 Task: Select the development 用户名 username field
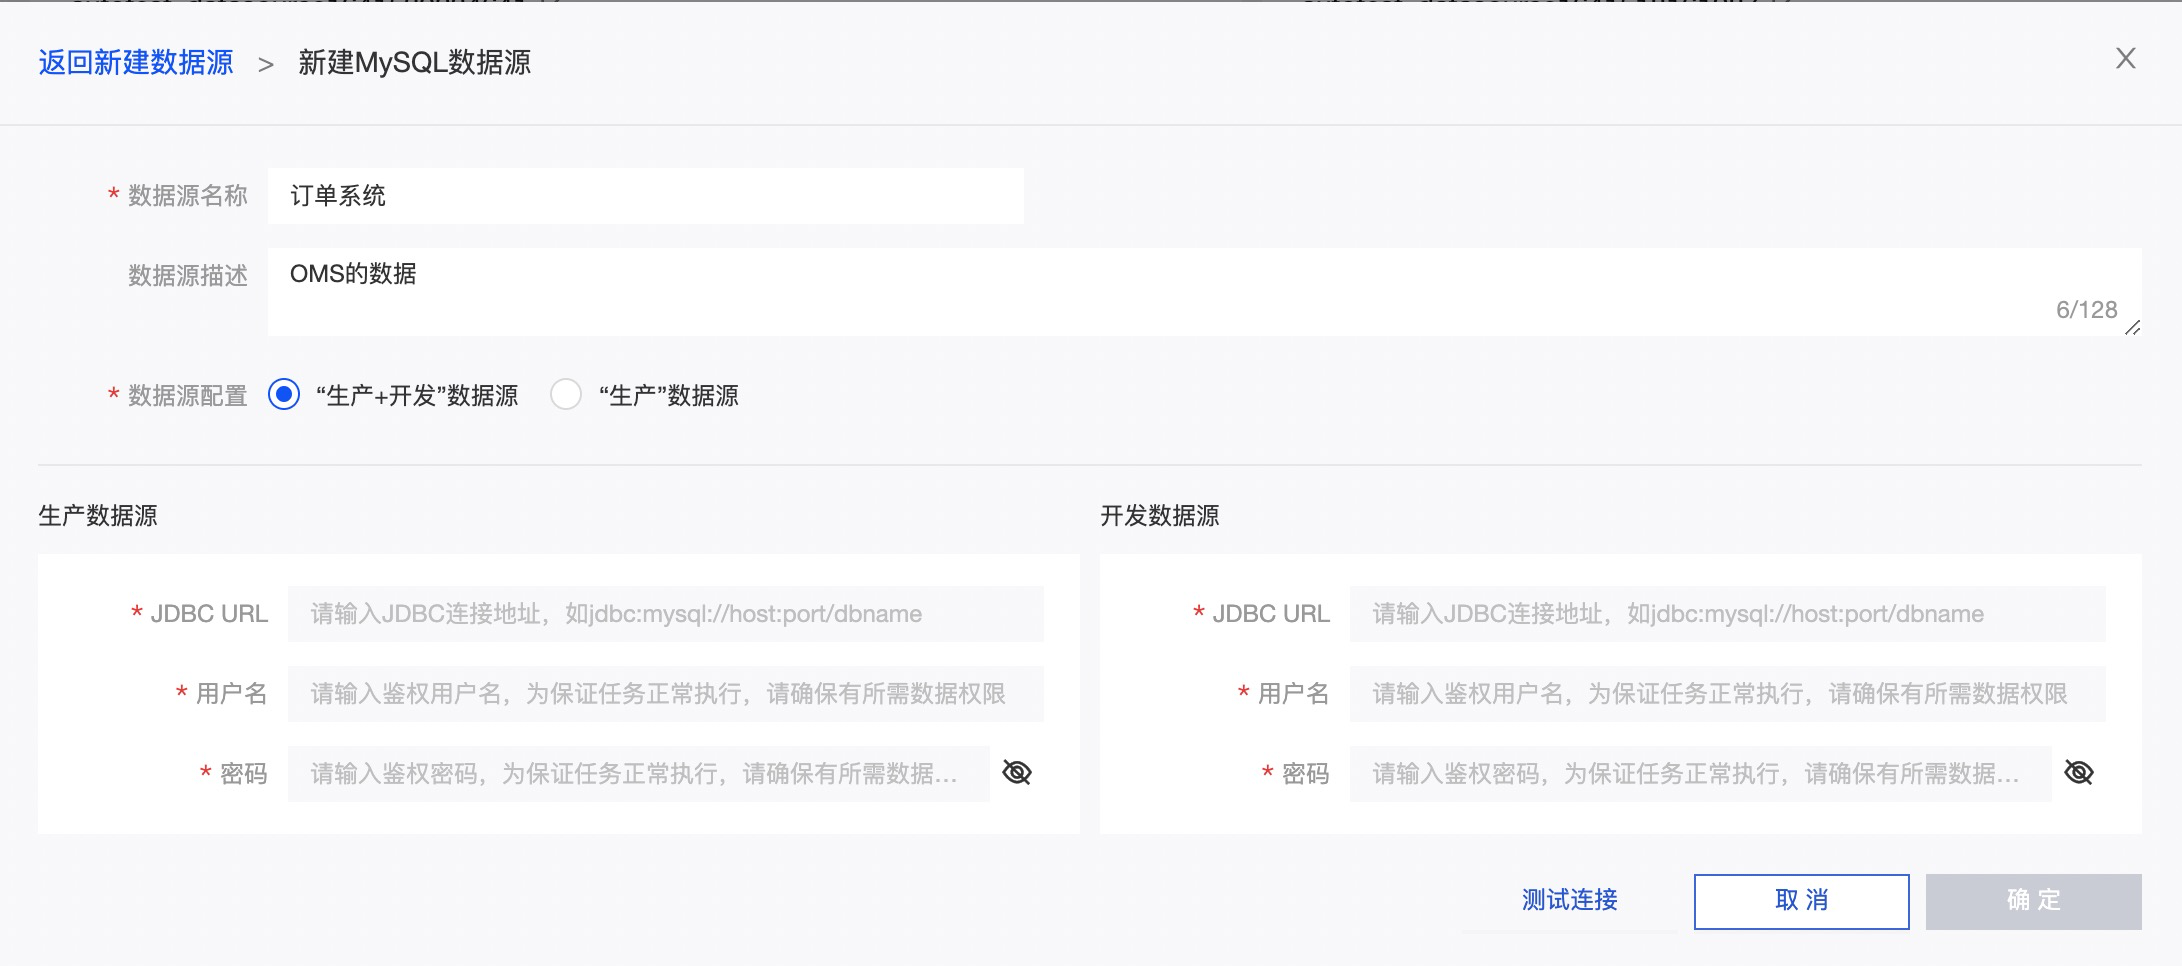pyautogui.click(x=1726, y=693)
